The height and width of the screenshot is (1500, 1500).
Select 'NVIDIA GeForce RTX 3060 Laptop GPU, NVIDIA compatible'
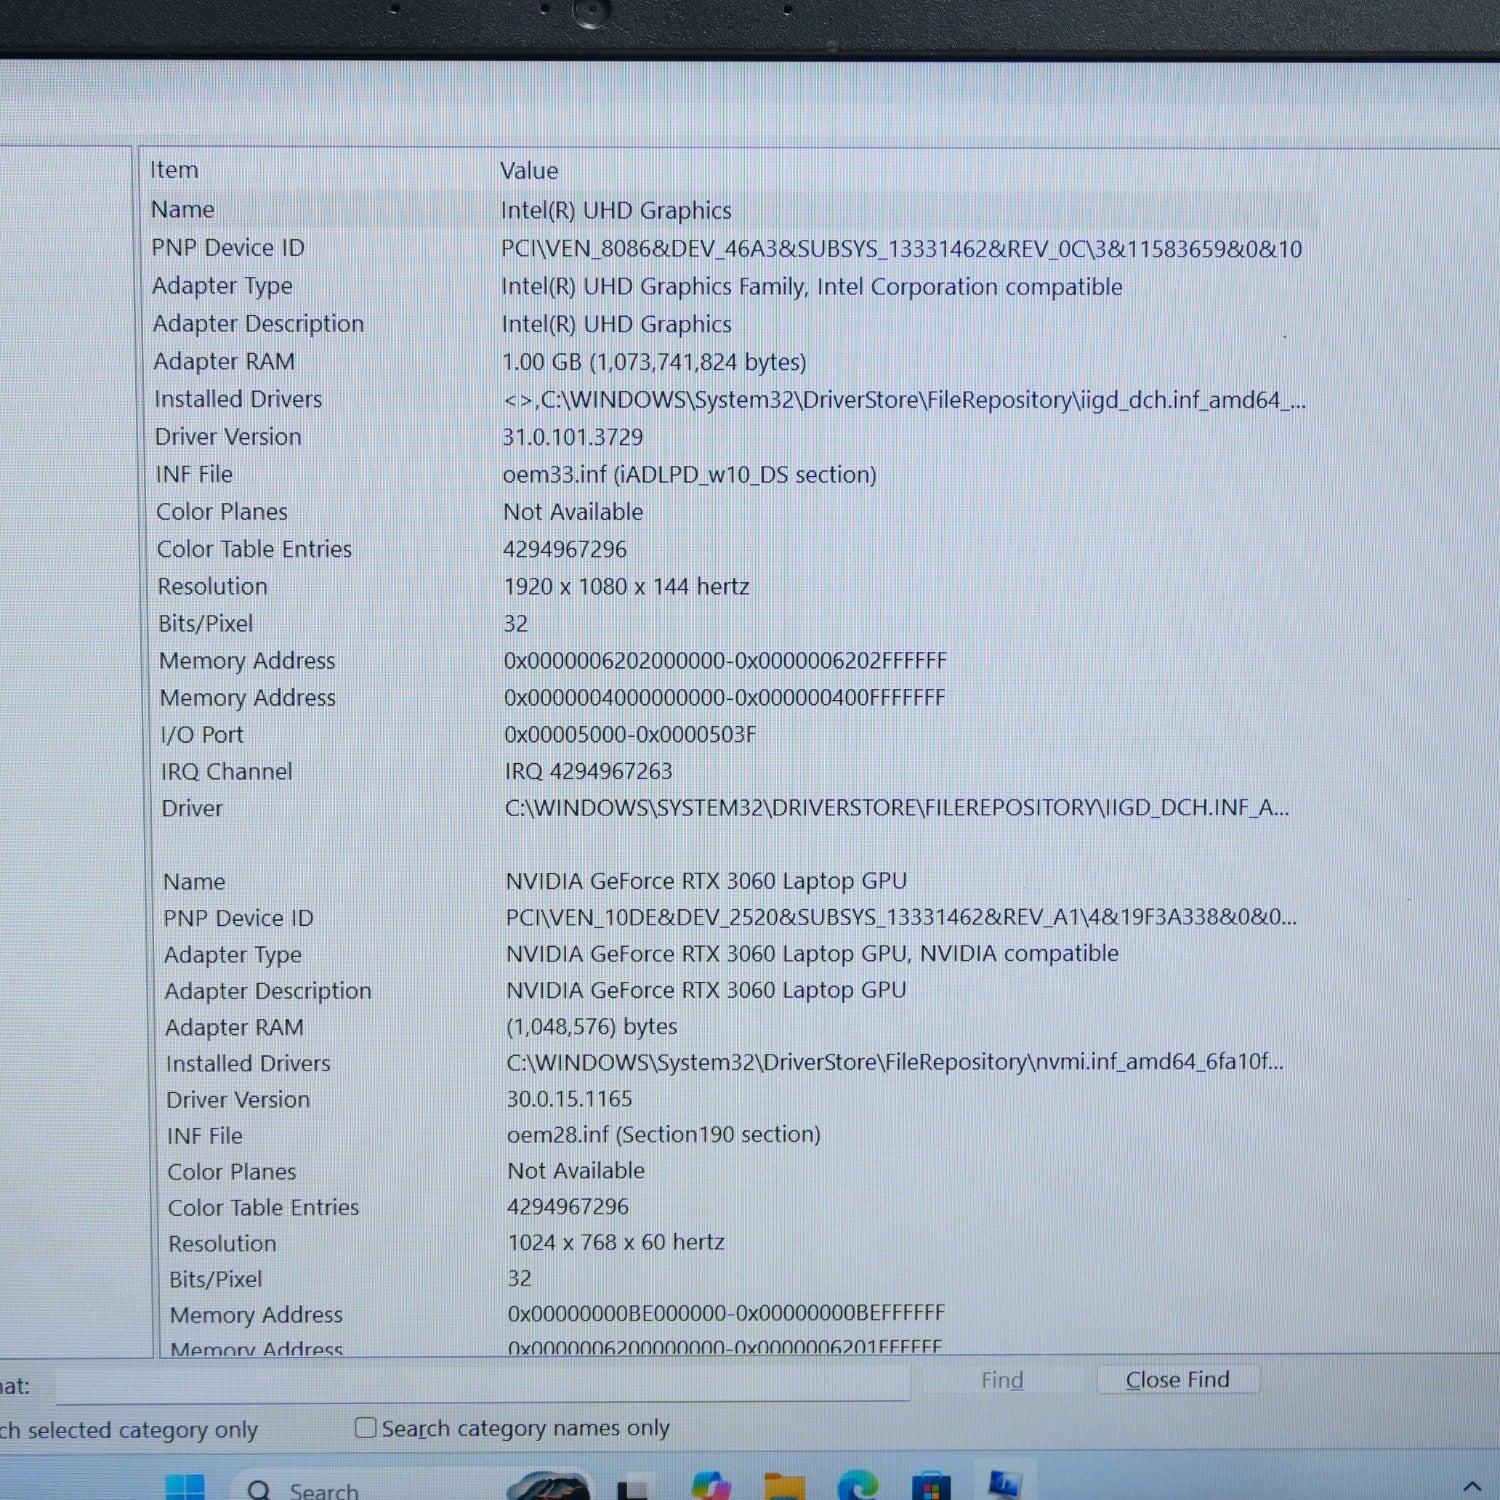(812, 954)
